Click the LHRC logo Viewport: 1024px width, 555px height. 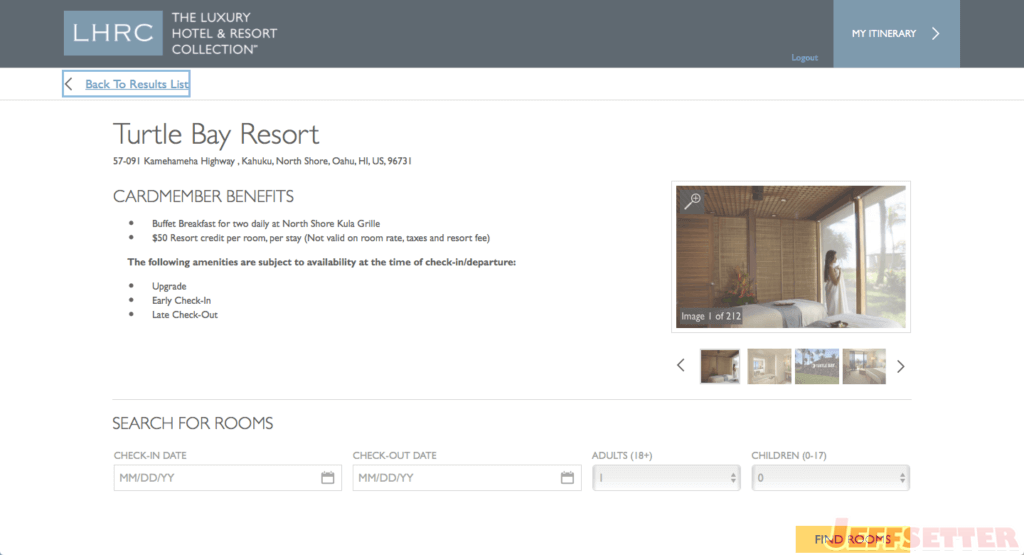tap(113, 33)
